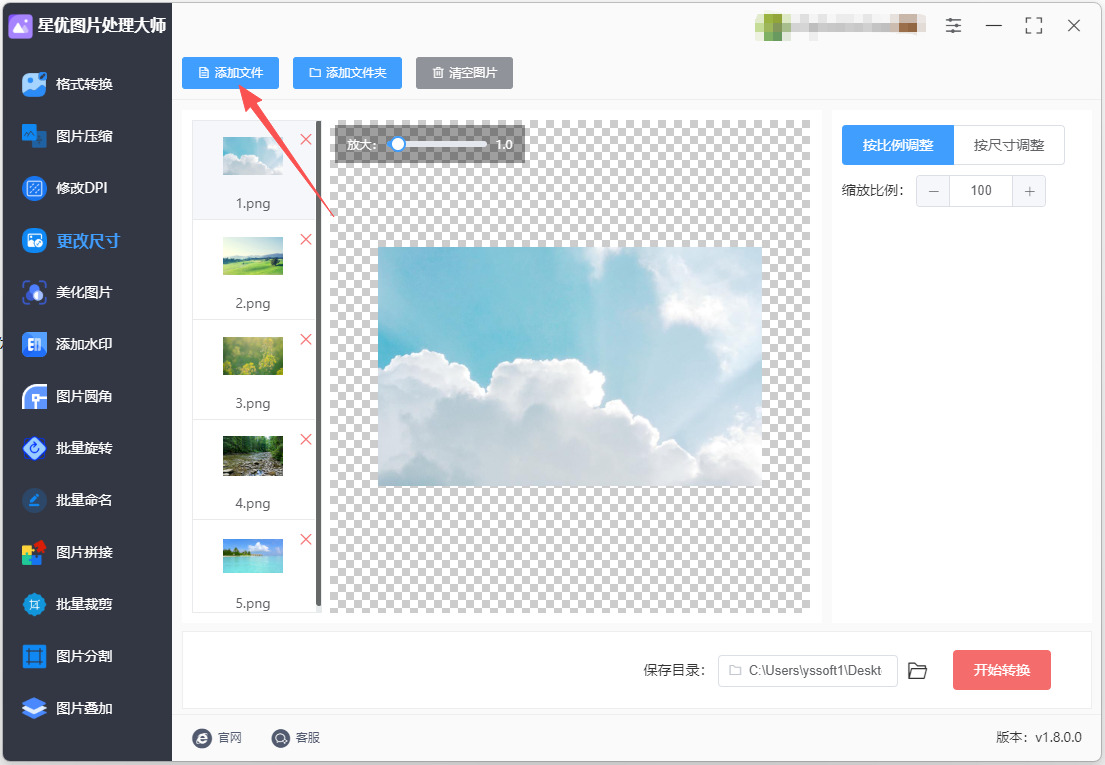Click the 清空图片 clear images button
This screenshot has width=1105, height=765.
[464, 73]
